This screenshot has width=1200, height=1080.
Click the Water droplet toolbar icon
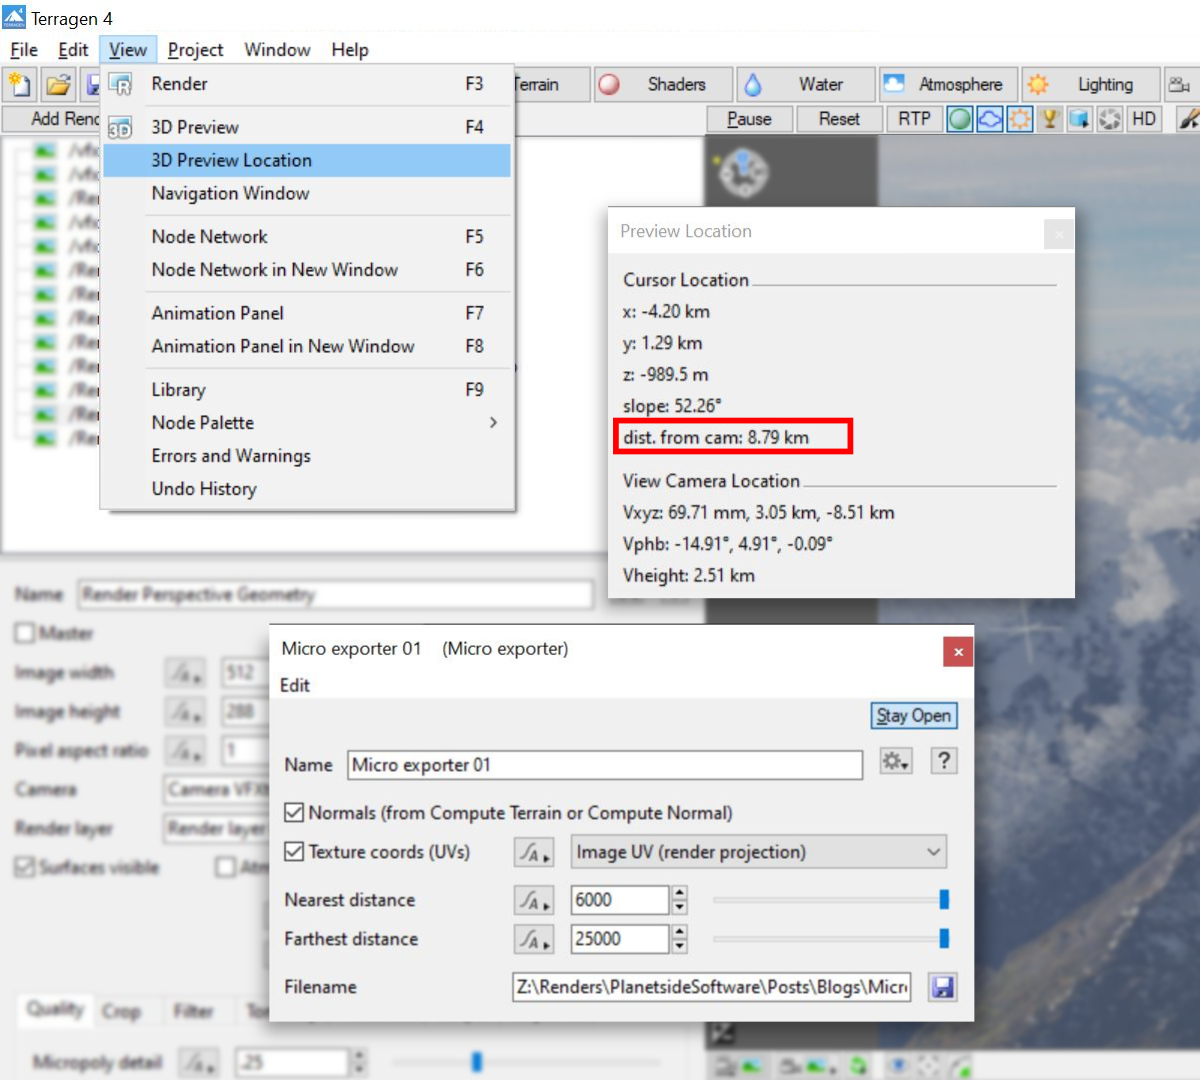753,85
